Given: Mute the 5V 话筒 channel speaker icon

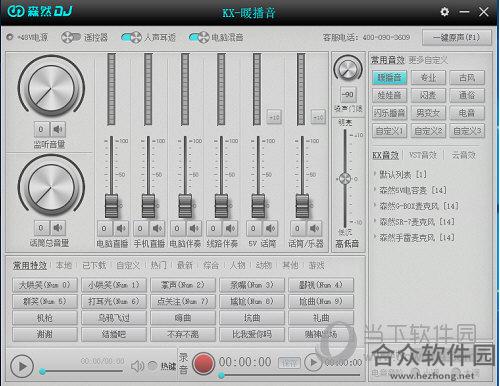Looking at the screenshot, I should pyautogui.click(x=270, y=228).
